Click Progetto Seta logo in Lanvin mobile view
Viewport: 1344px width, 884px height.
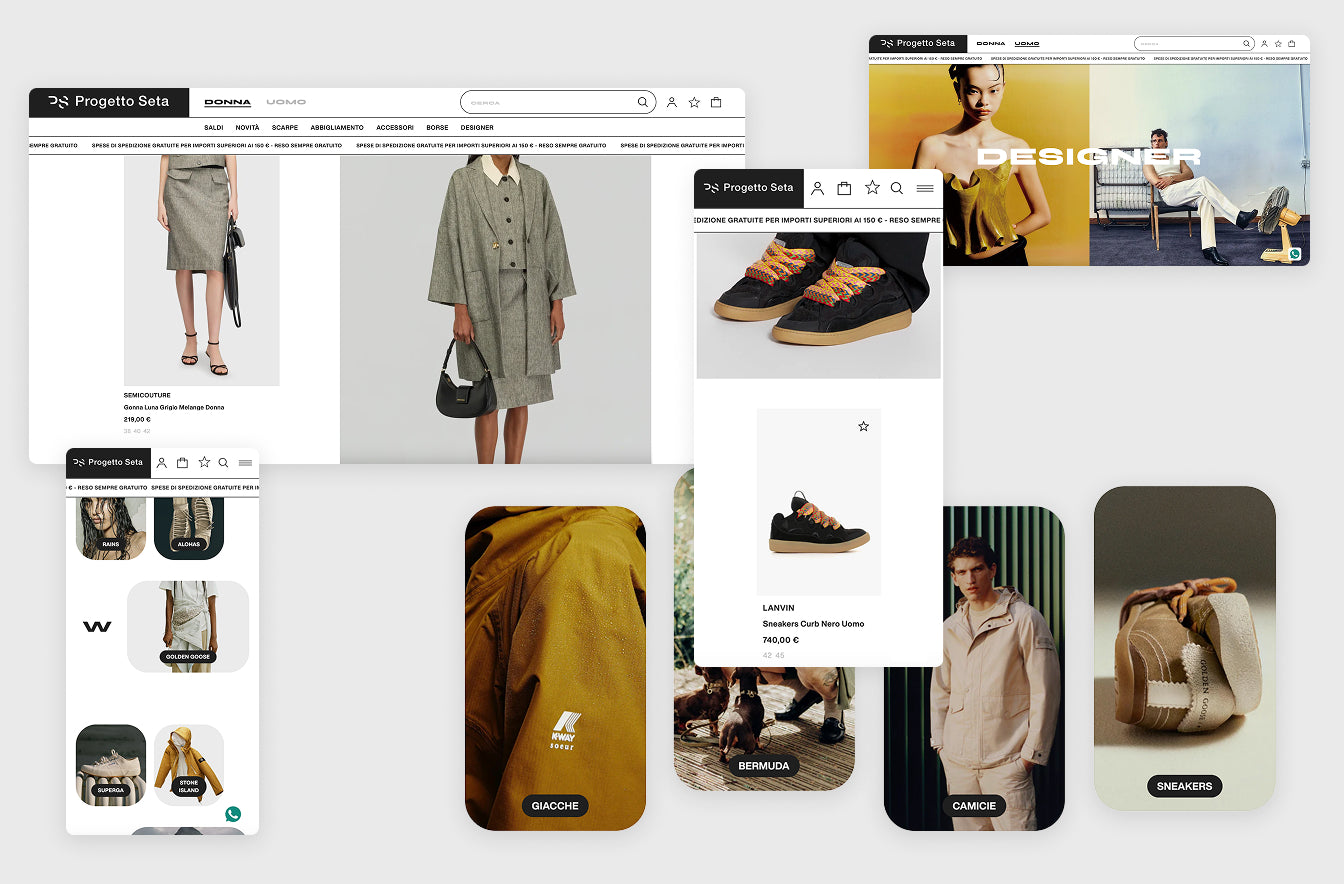point(748,187)
